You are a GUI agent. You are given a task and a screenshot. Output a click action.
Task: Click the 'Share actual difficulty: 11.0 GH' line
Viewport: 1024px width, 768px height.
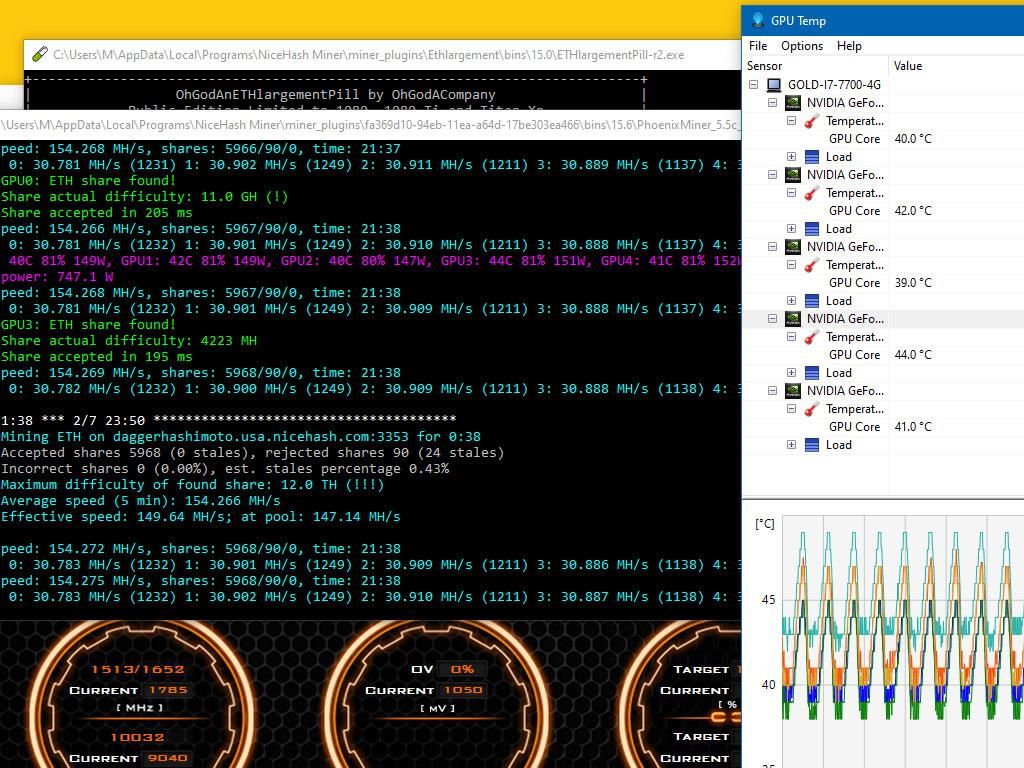pos(144,197)
